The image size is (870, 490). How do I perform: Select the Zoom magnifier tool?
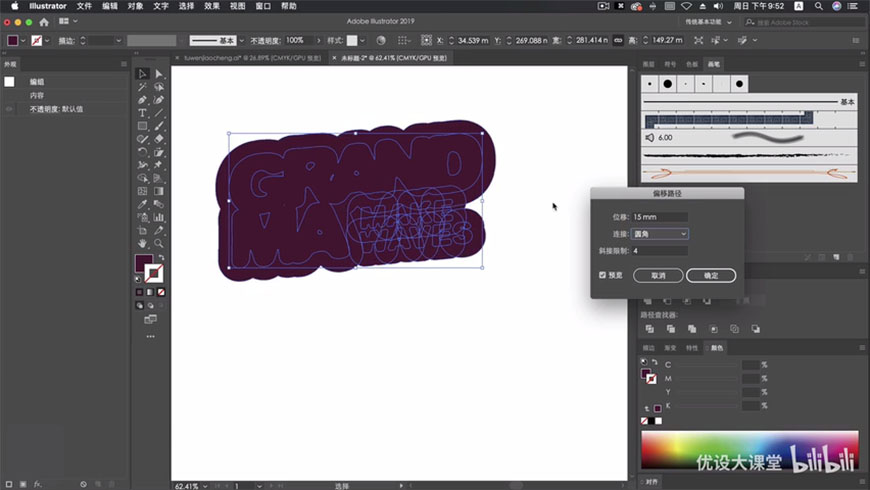[x=159, y=243]
